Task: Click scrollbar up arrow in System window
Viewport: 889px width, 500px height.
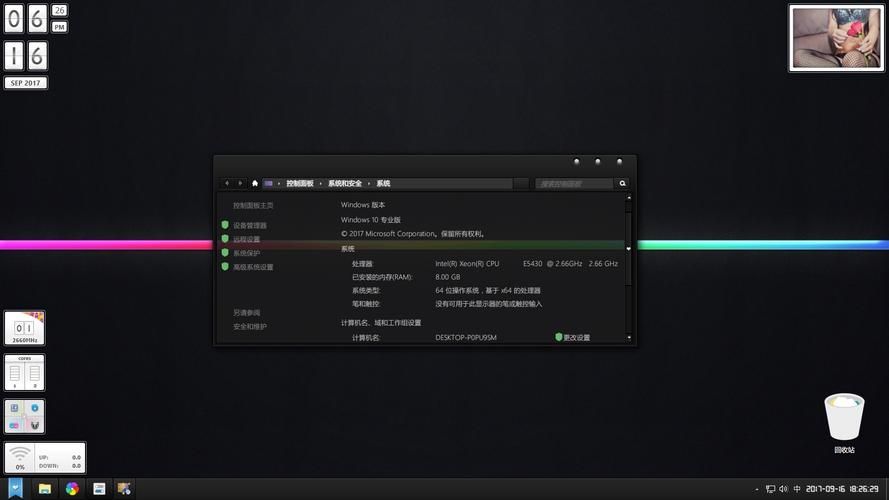Action: (x=628, y=198)
